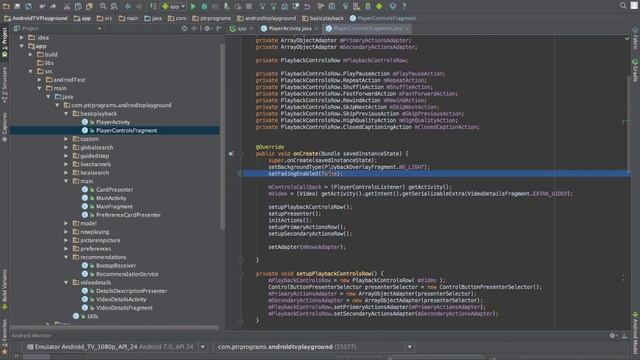Open BootupReceiver class

pos(116,266)
